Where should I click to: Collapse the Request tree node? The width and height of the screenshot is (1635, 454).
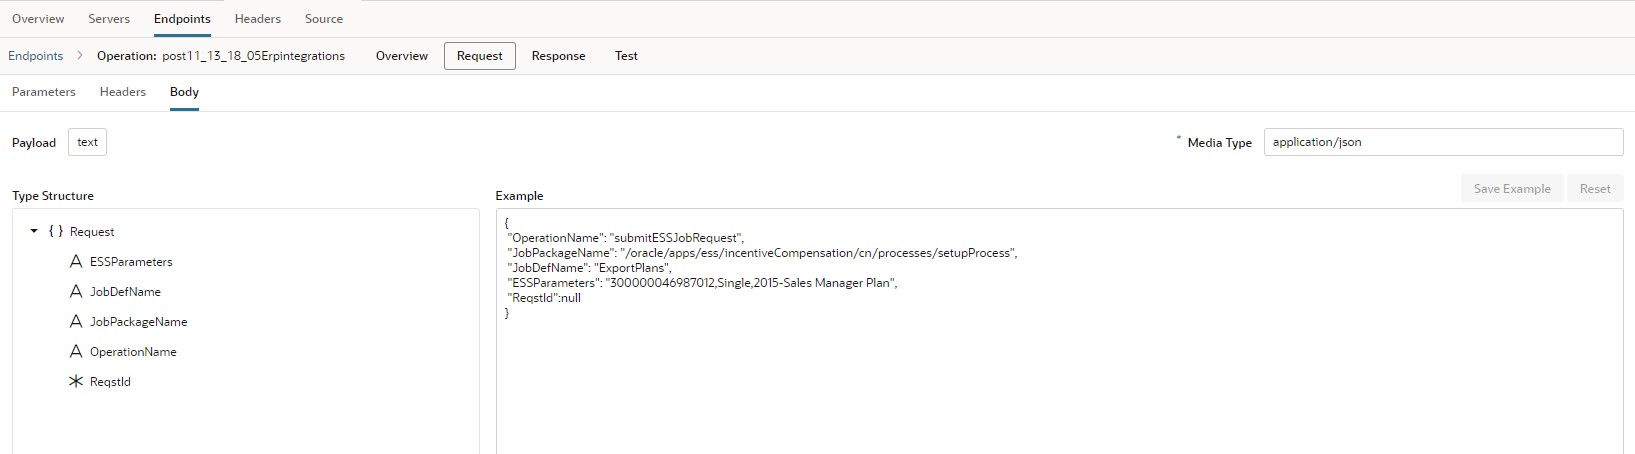pyautogui.click(x=34, y=232)
